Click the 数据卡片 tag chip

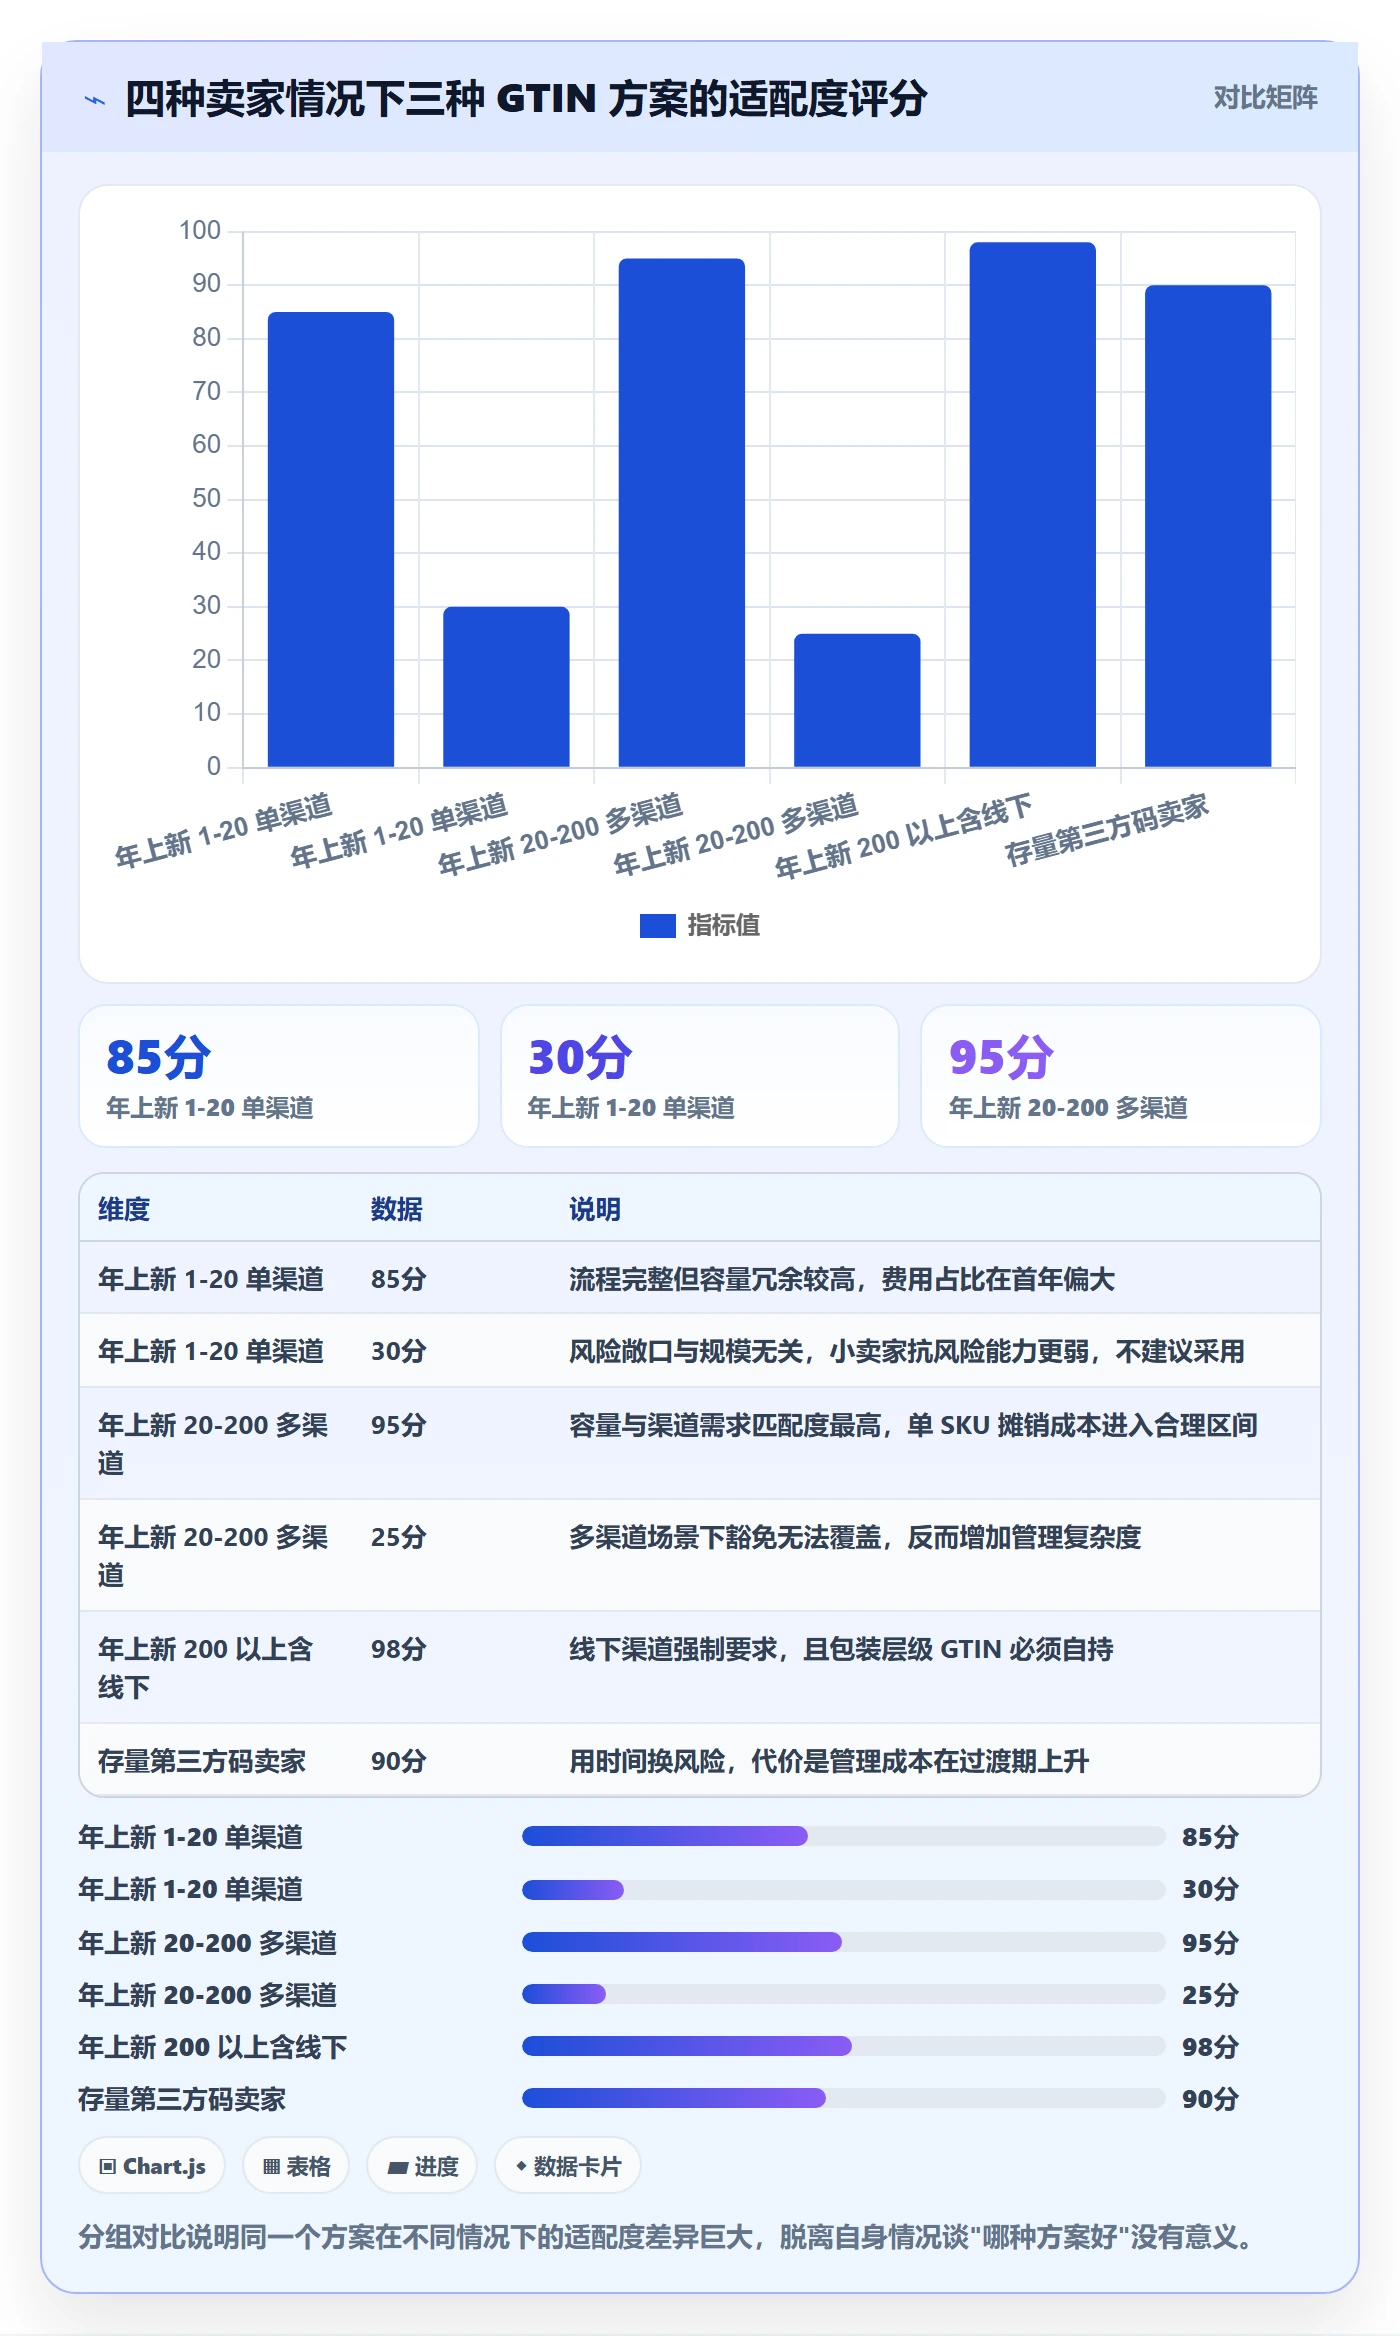pyautogui.click(x=568, y=2166)
